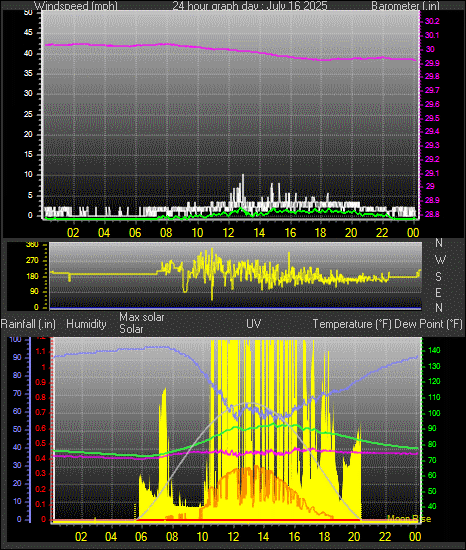Click the "Windspeed (mph)" axis title
The width and height of the screenshot is (466, 550).
pyautogui.click(x=76, y=6)
